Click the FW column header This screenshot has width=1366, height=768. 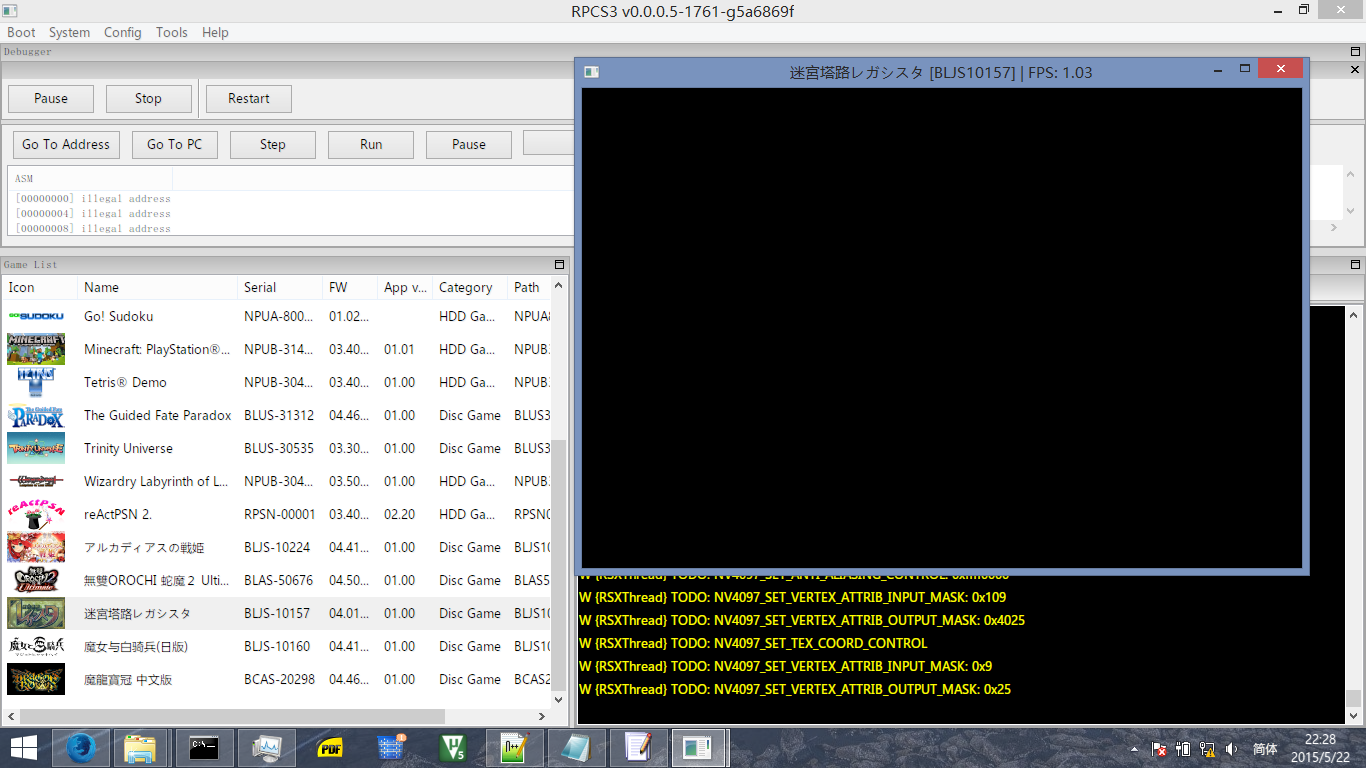pyautogui.click(x=349, y=287)
